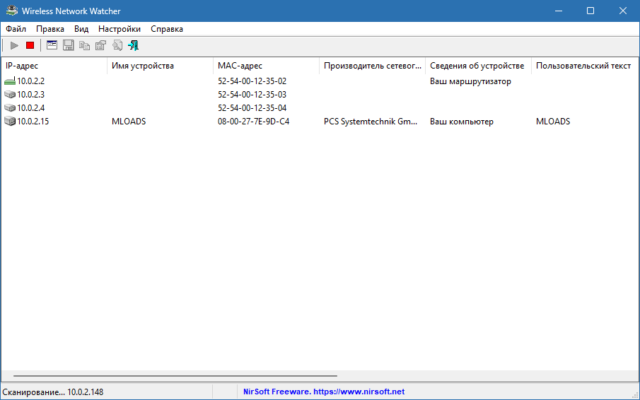Click the Ваш маршрутизатор cell
Screen dimensions: 640x400
470,81
